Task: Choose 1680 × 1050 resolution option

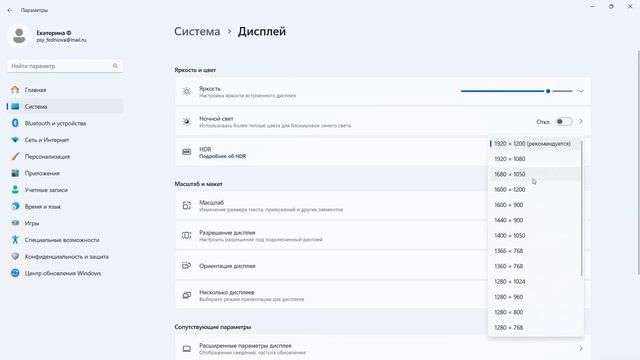Action: 534,174
